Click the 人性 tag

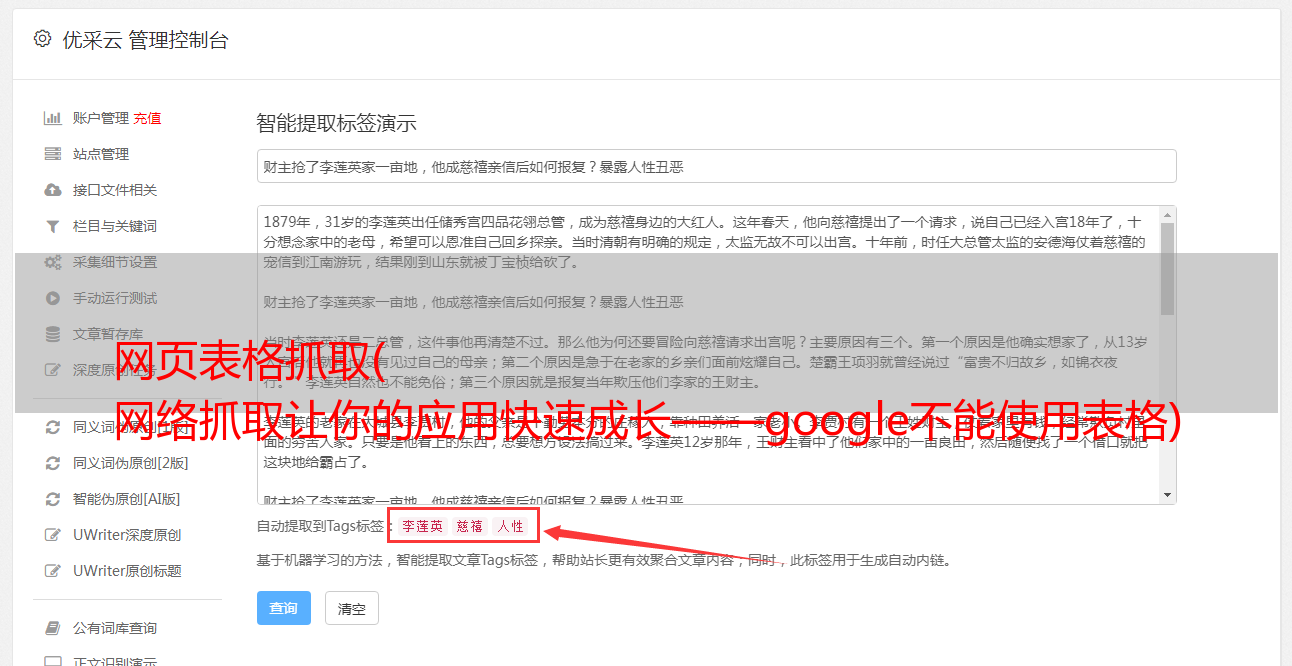click(x=510, y=526)
